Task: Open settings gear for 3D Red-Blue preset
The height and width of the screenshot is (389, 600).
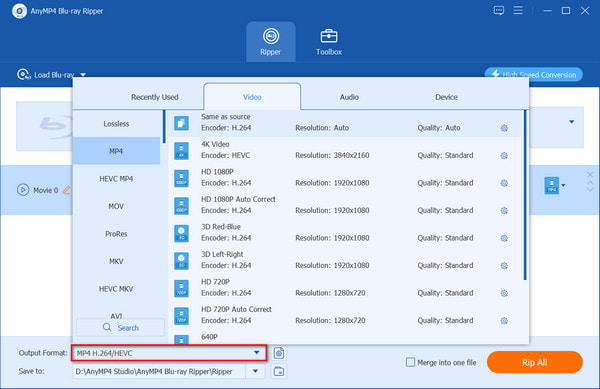Action: pos(504,238)
